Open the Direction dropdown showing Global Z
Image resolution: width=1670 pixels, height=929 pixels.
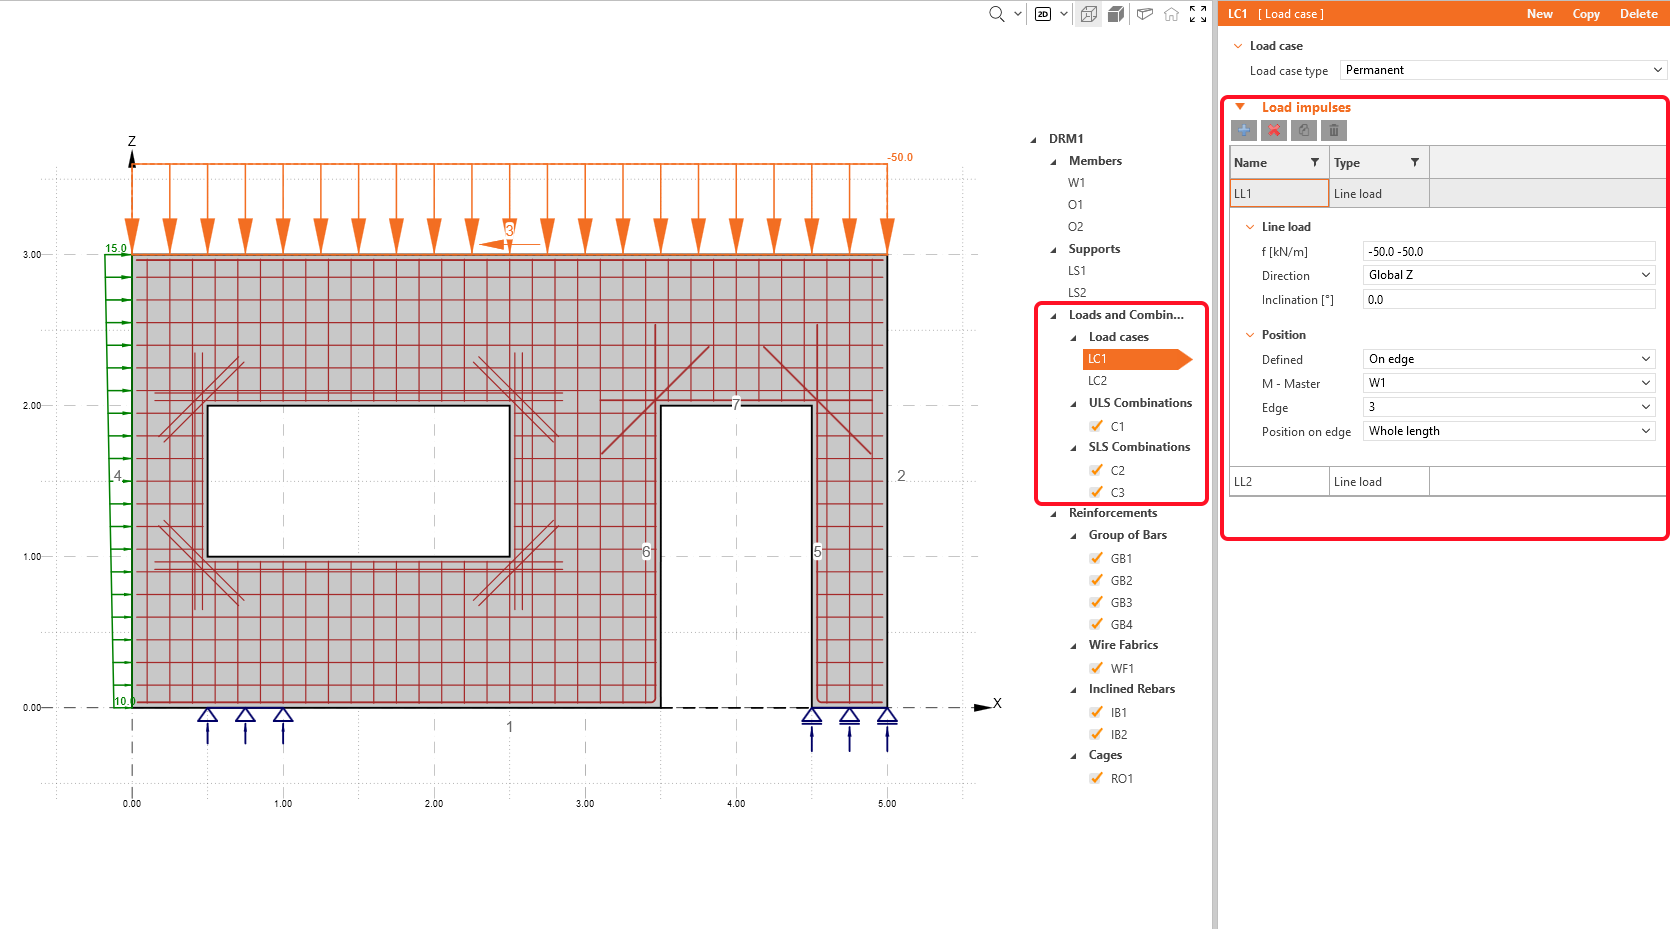click(1508, 275)
